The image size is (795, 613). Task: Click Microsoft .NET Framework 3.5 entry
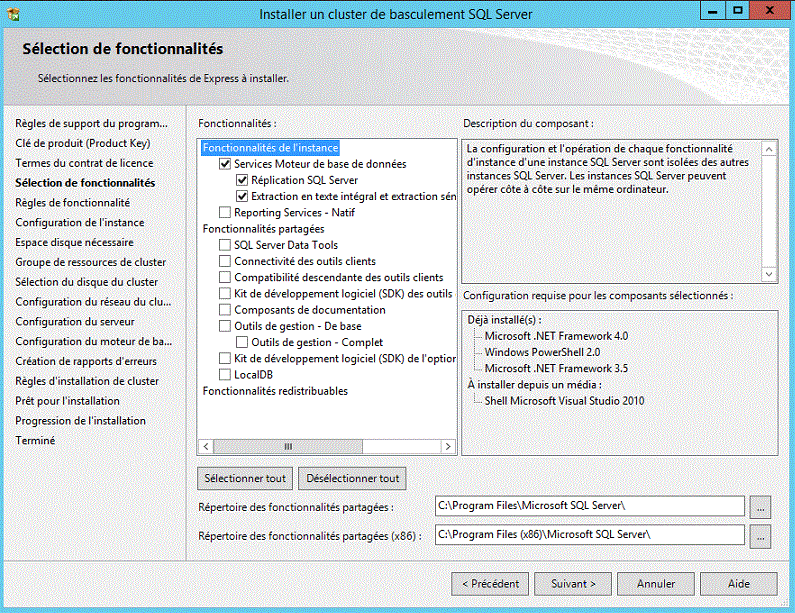pos(556,369)
